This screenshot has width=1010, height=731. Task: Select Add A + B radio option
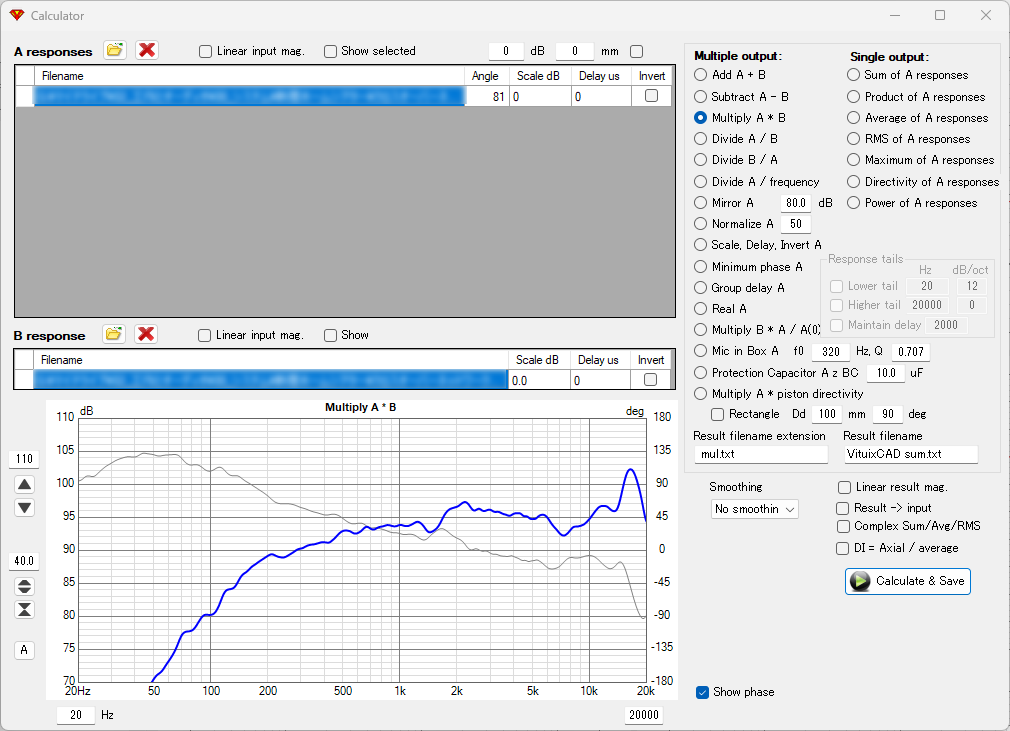coord(700,75)
